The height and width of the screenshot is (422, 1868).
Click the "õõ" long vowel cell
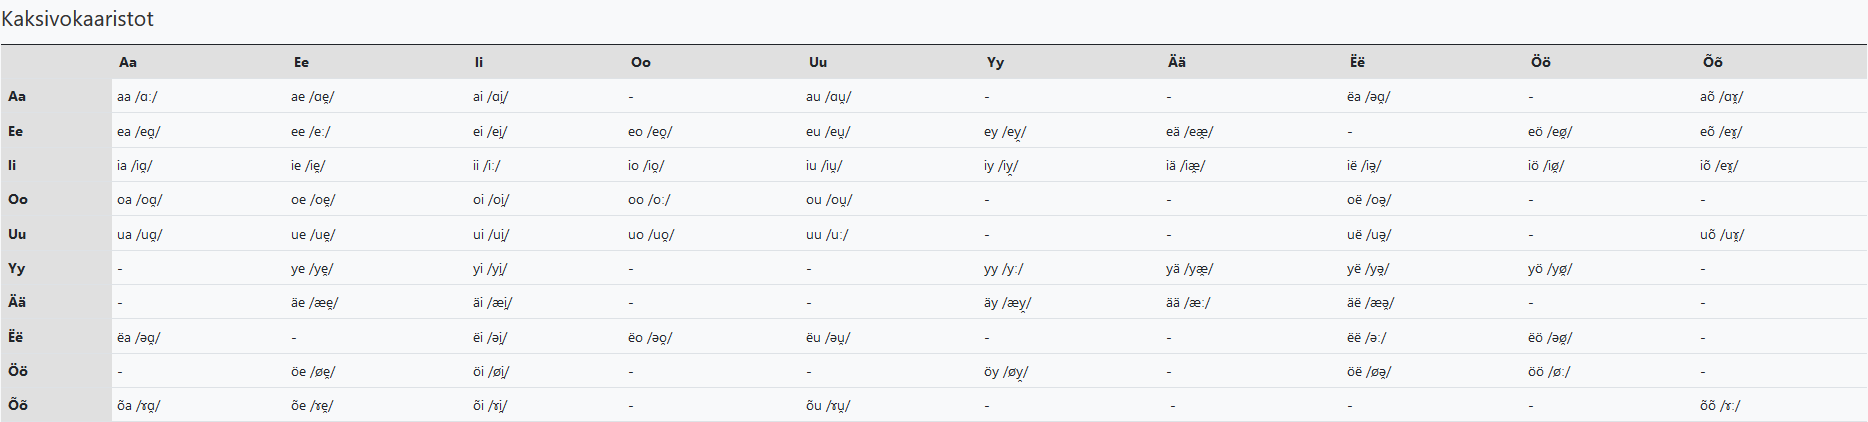[1720, 406]
